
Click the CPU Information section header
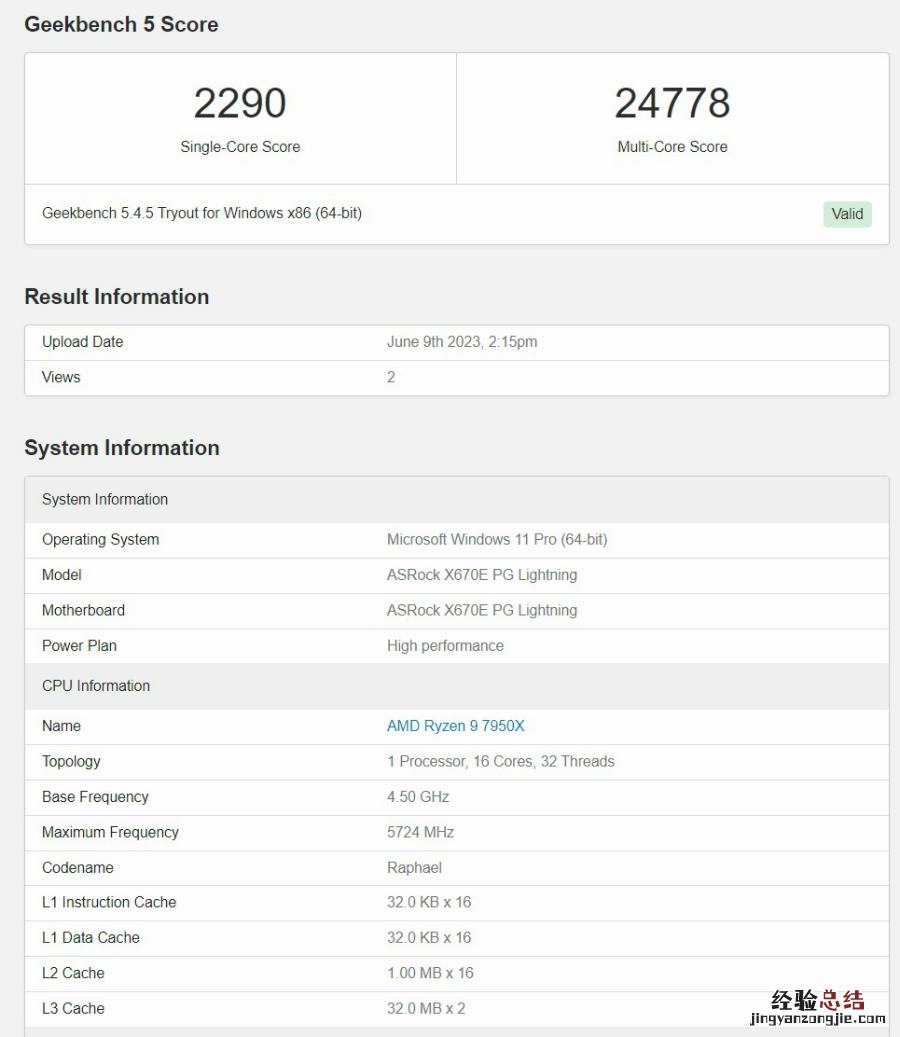coord(457,686)
